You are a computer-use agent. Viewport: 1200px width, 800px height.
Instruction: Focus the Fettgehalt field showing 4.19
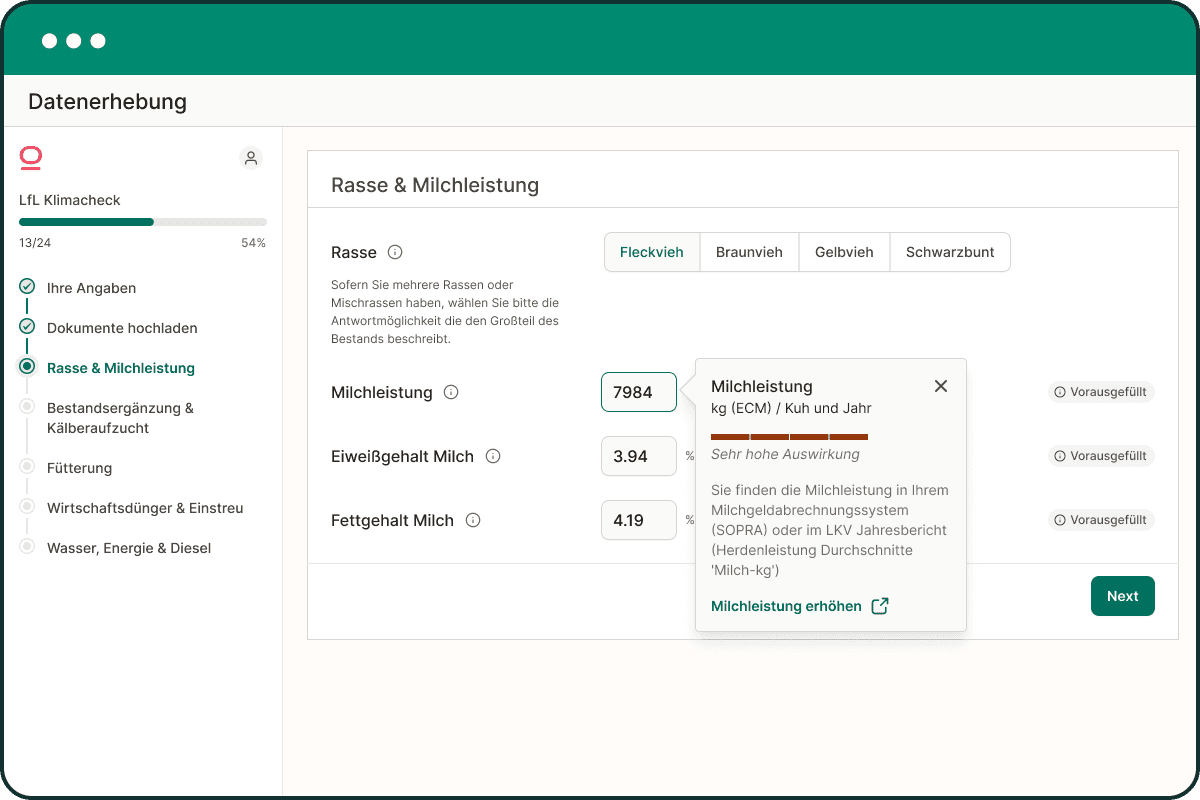pyautogui.click(x=639, y=520)
